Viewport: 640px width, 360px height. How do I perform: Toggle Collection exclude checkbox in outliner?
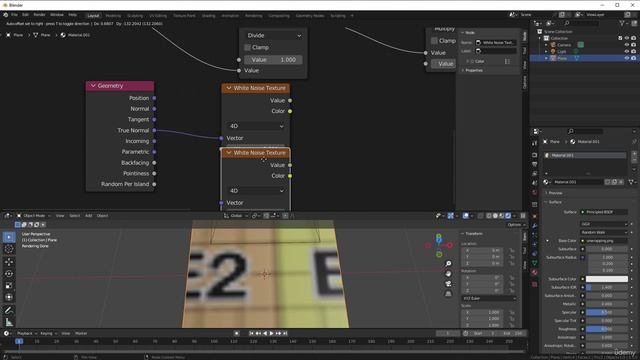[620, 38]
